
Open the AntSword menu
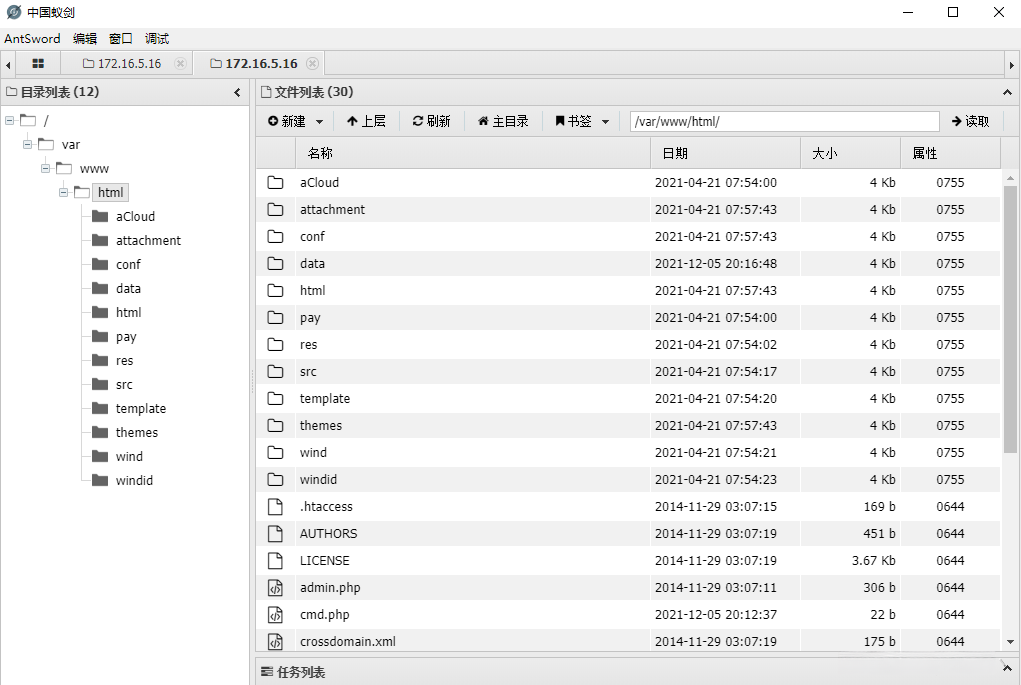pyautogui.click(x=32, y=38)
